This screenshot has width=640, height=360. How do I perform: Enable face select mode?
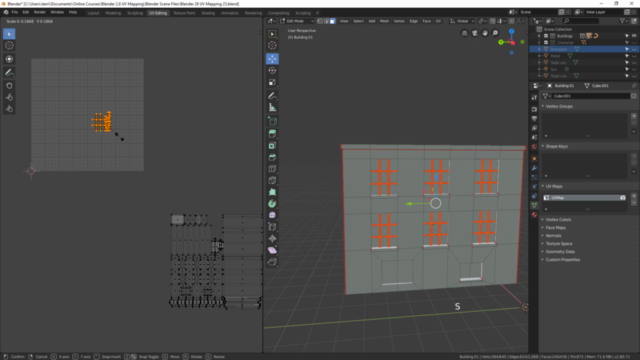pyautogui.click(x=332, y=21)
